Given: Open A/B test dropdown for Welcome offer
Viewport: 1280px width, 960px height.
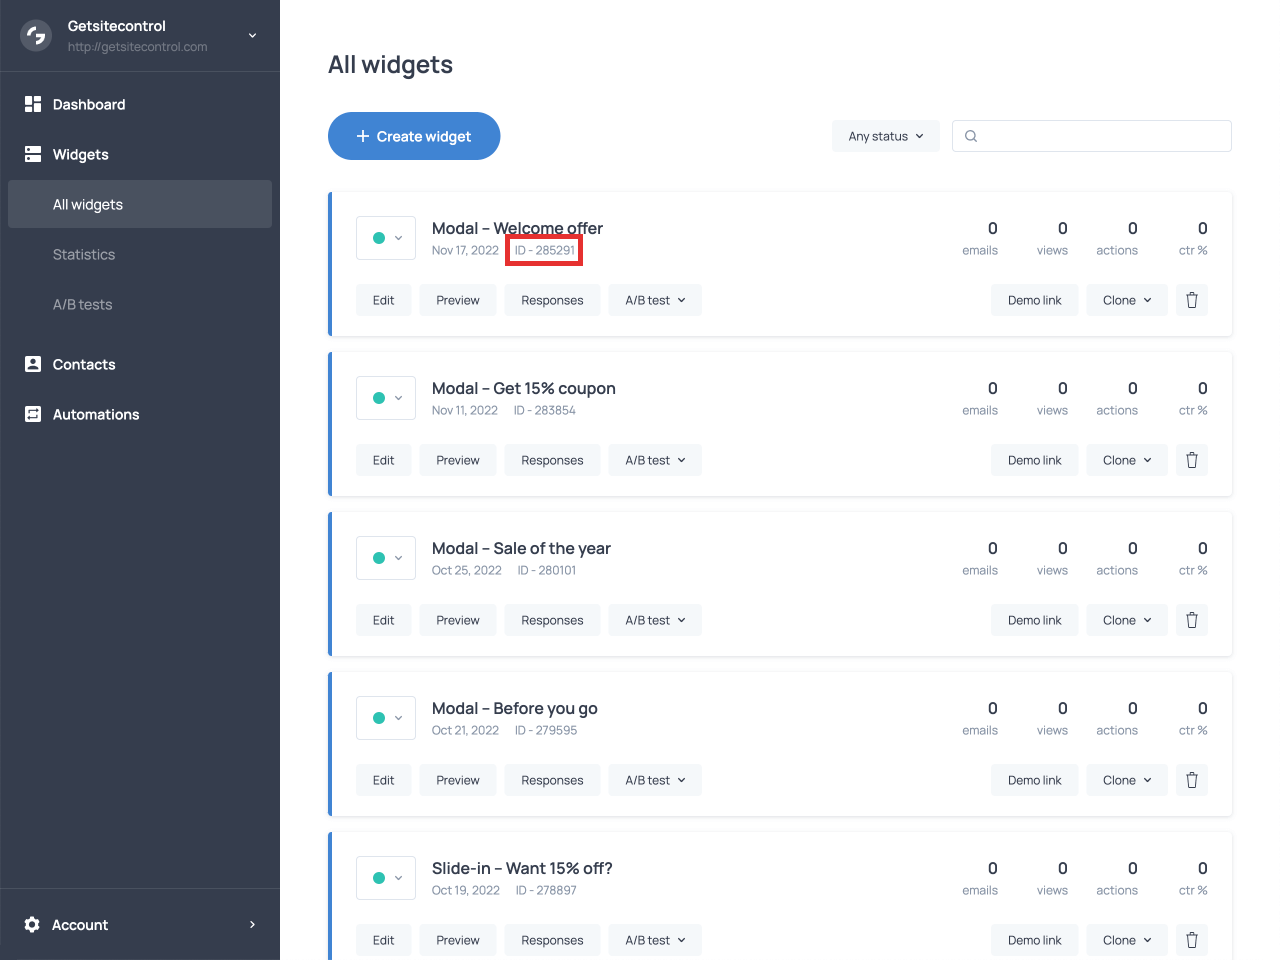Looking at the screenshot, I should click(x=655, y=300).
